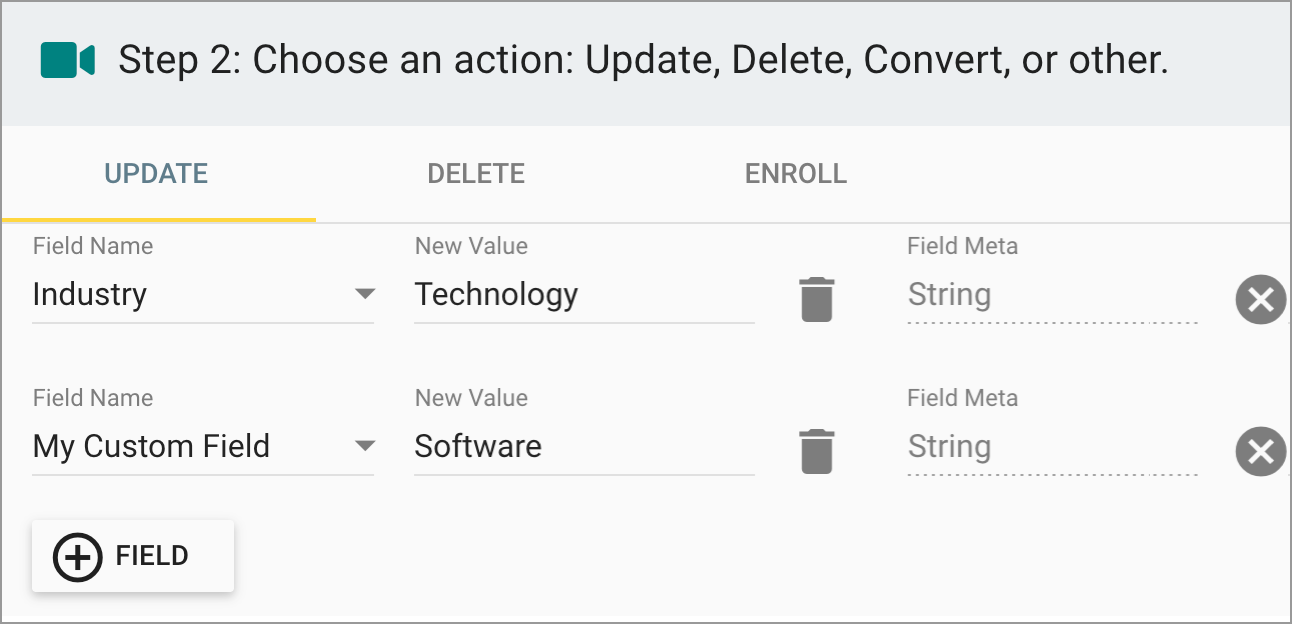Switch to the DELETE tab
Image resolution: width=1292 pixels, height=624 pixels.
coord(476,173)
